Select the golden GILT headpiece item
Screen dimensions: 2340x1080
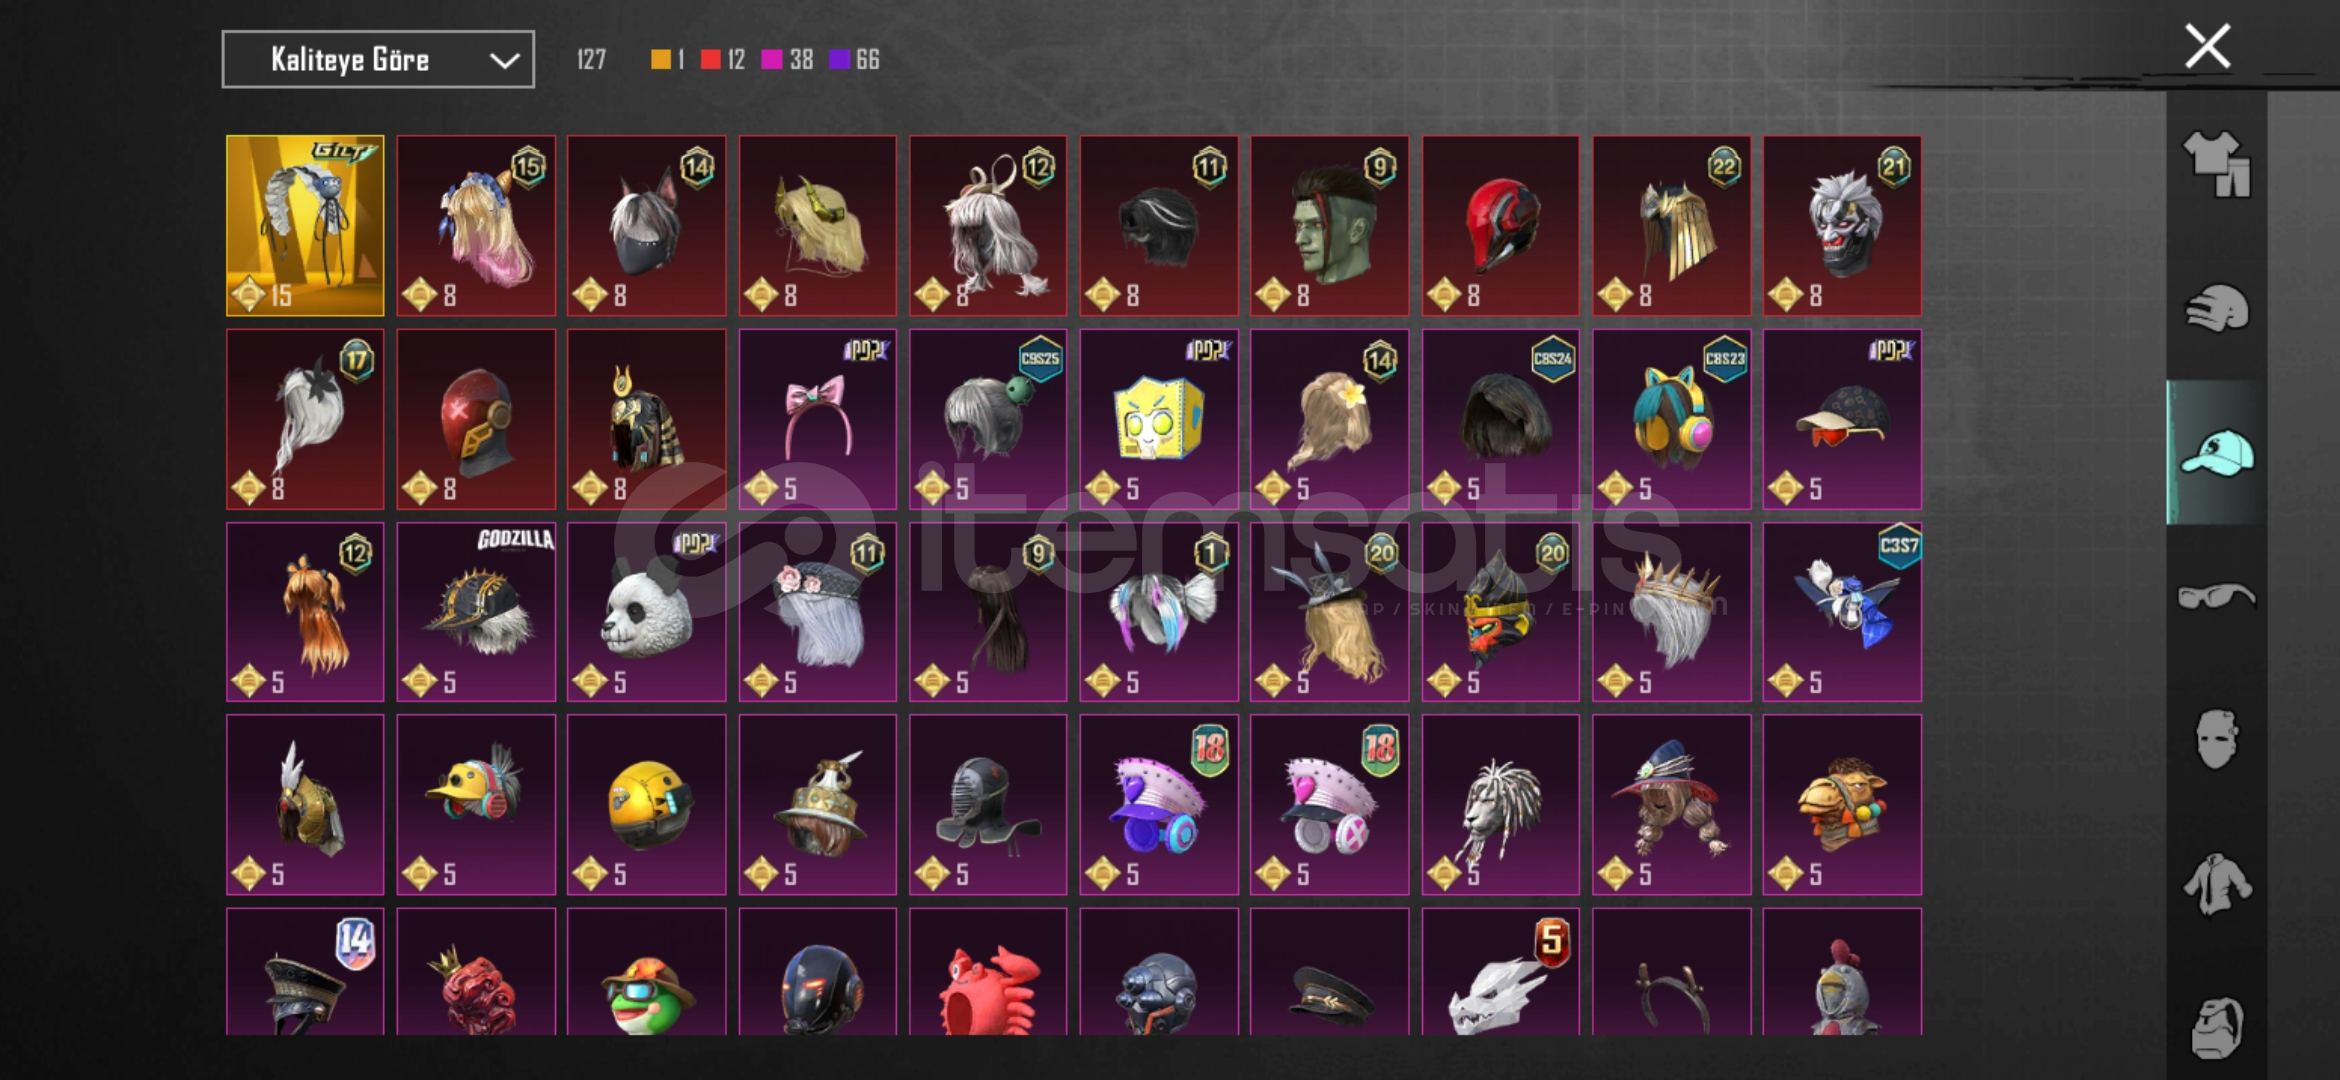click(x=305, y=226)
